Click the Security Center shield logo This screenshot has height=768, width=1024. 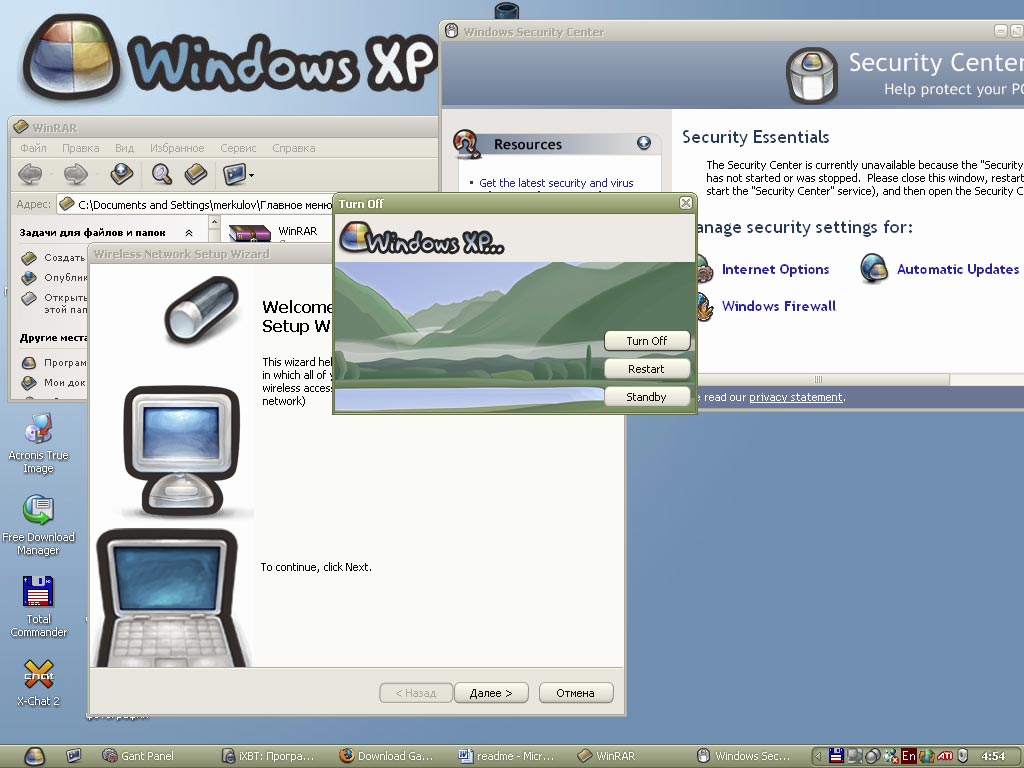(x=812, y=75)
